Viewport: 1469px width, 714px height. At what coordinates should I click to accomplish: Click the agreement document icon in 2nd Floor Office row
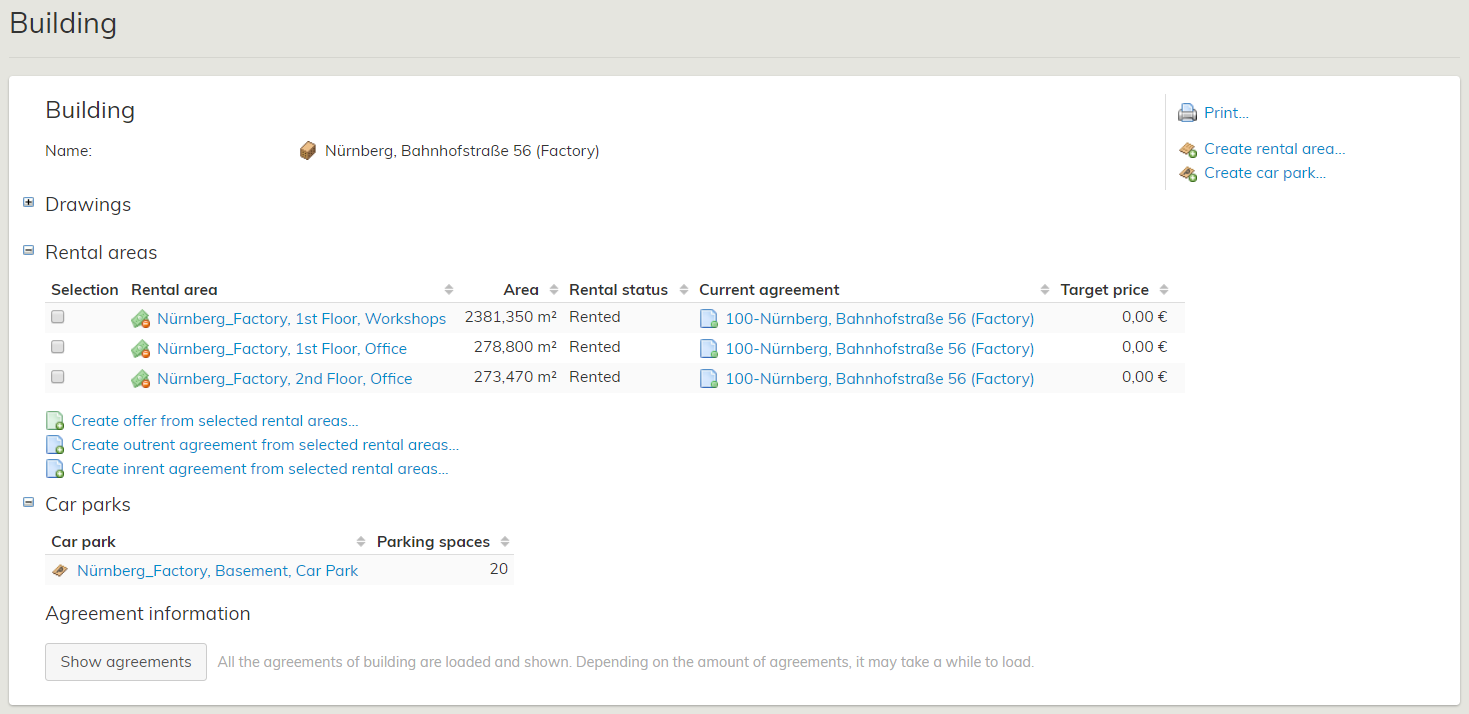[708, 379]
